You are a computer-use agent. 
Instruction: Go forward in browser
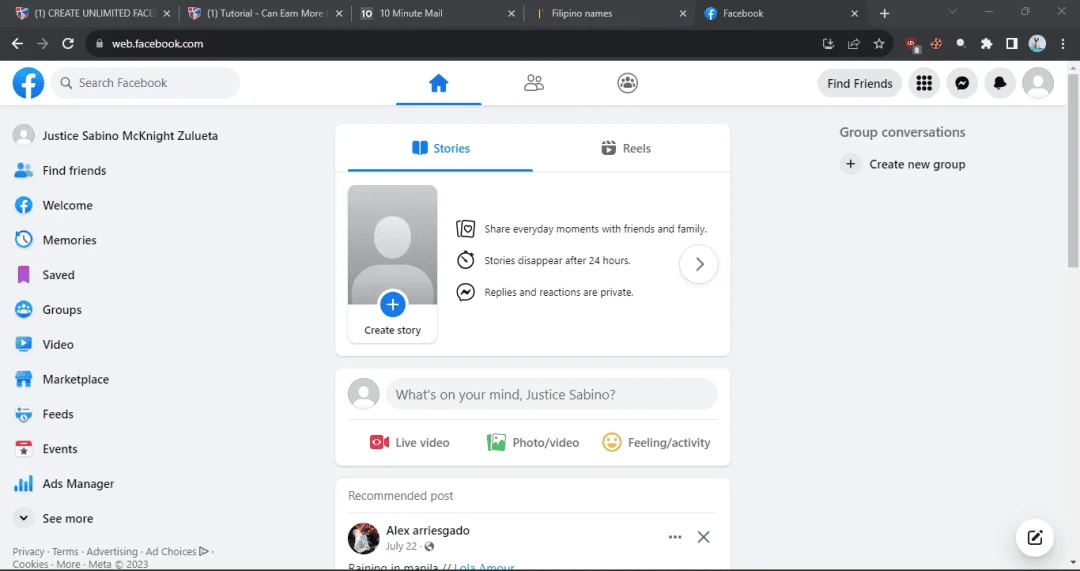[43, 43]
